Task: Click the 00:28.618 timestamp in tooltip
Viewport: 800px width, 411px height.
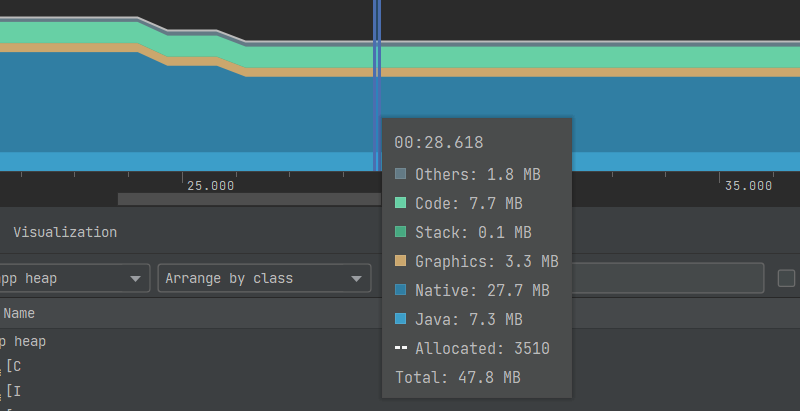Action: point(439,142)
